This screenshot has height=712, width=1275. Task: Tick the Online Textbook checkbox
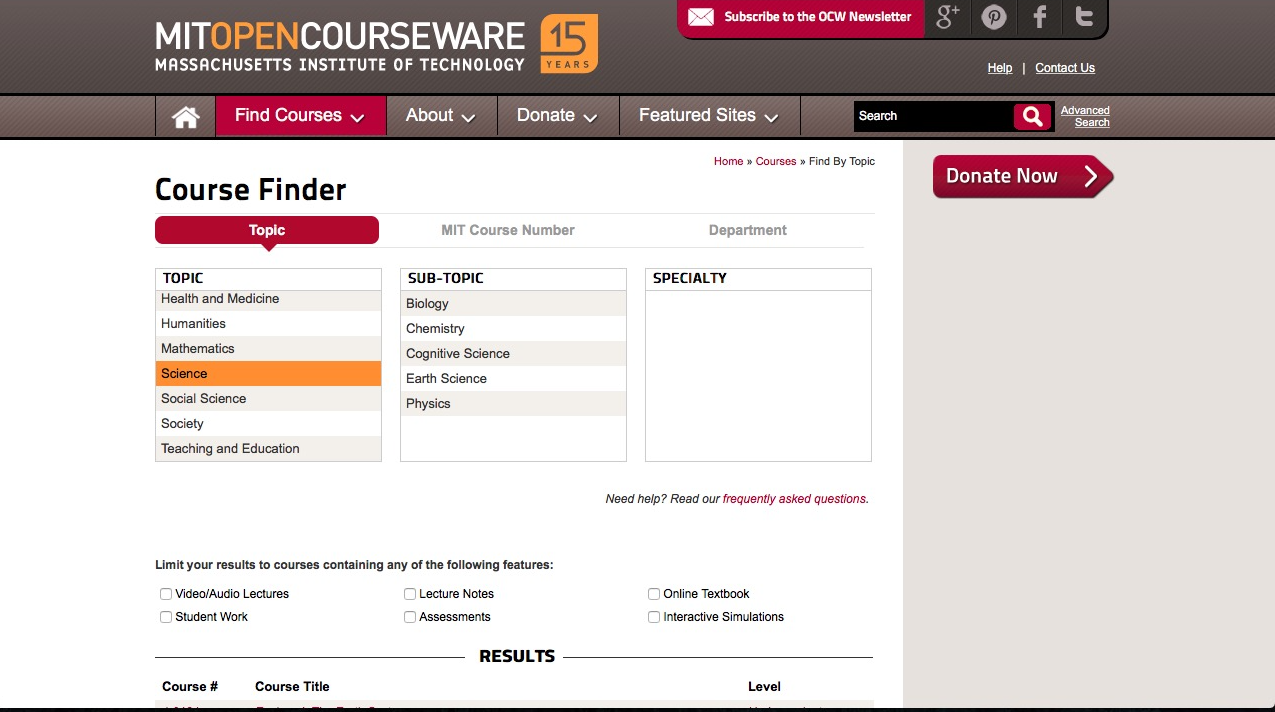click(654, 594)
